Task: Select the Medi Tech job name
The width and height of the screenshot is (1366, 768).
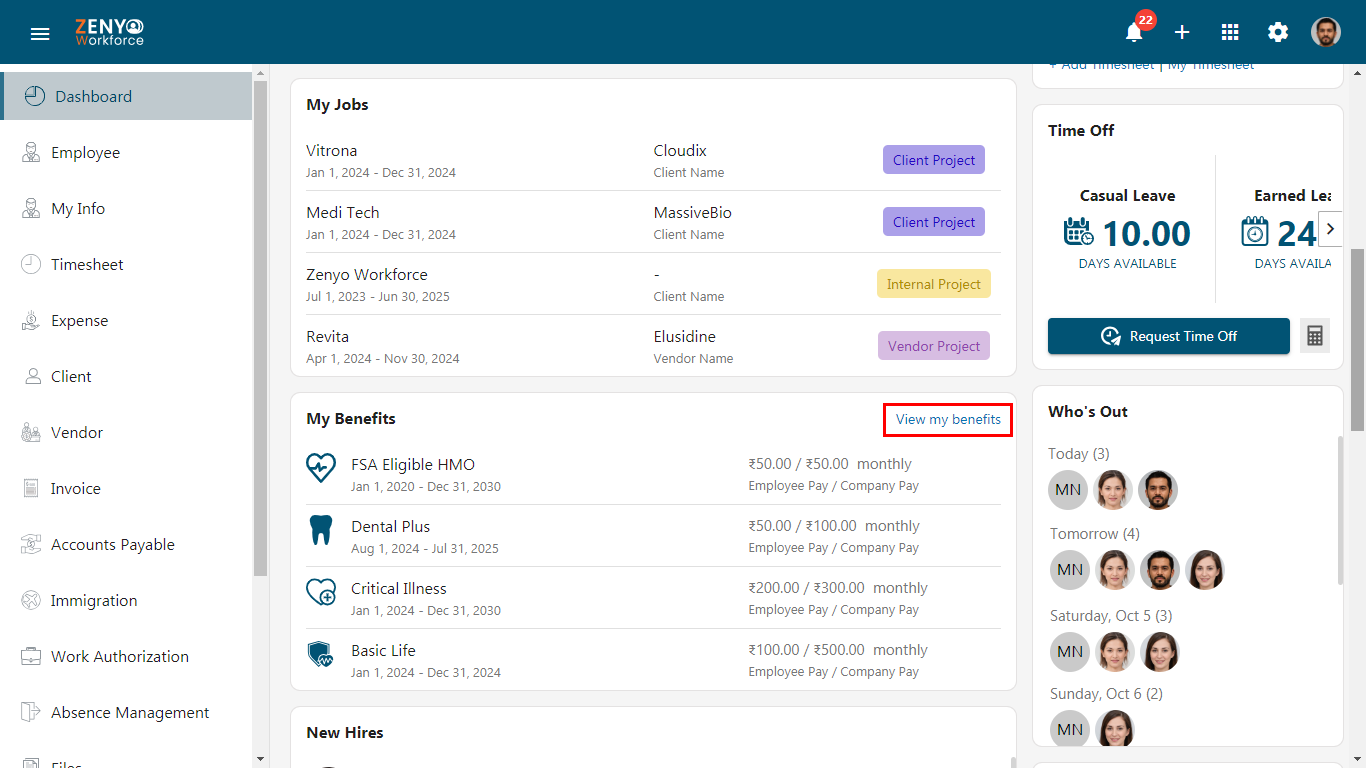Action: [343, 213]
